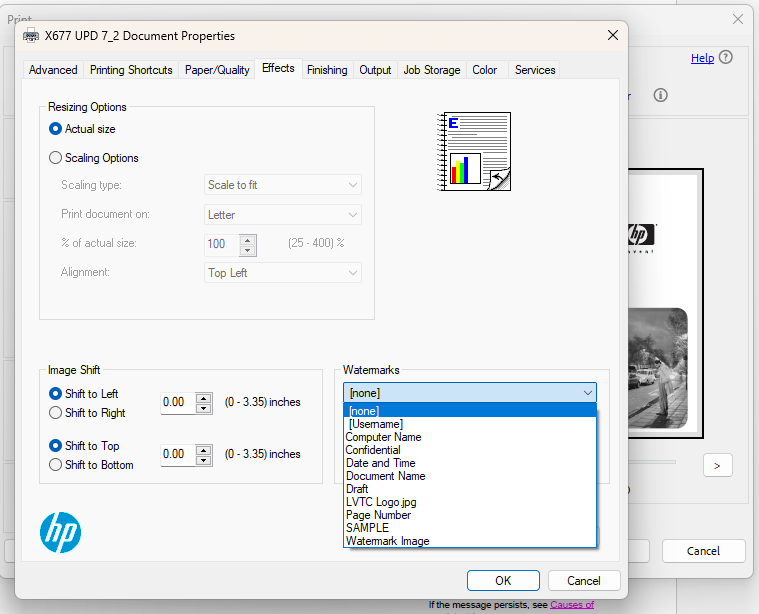Open the Job Storage tab
Screen dimensions: 759x614
click(432, 70)
